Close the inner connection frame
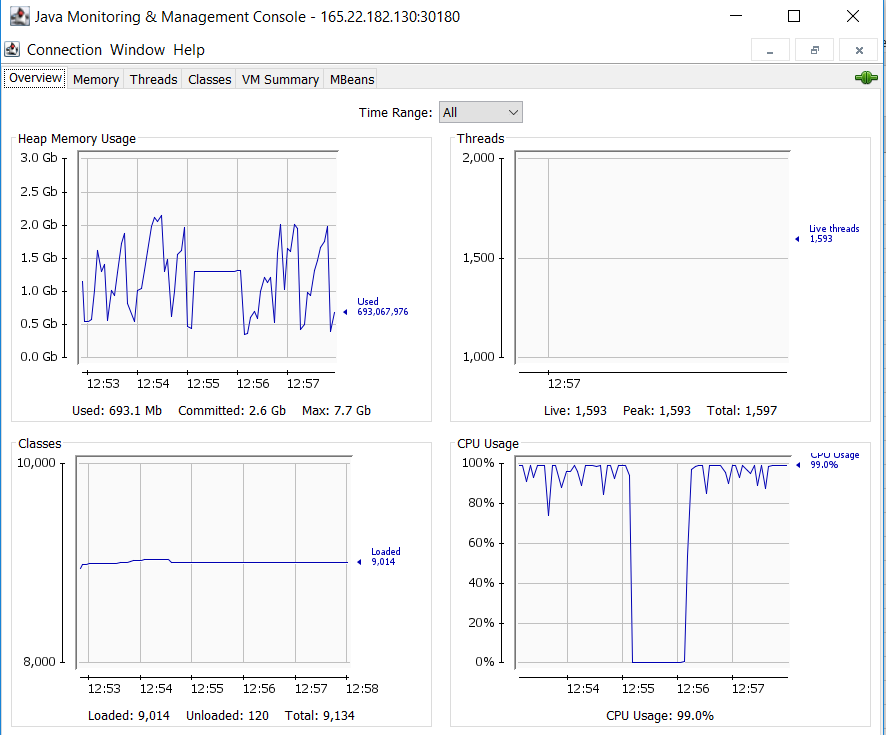This screenshot has height=735, width=886. coord(858,50)
